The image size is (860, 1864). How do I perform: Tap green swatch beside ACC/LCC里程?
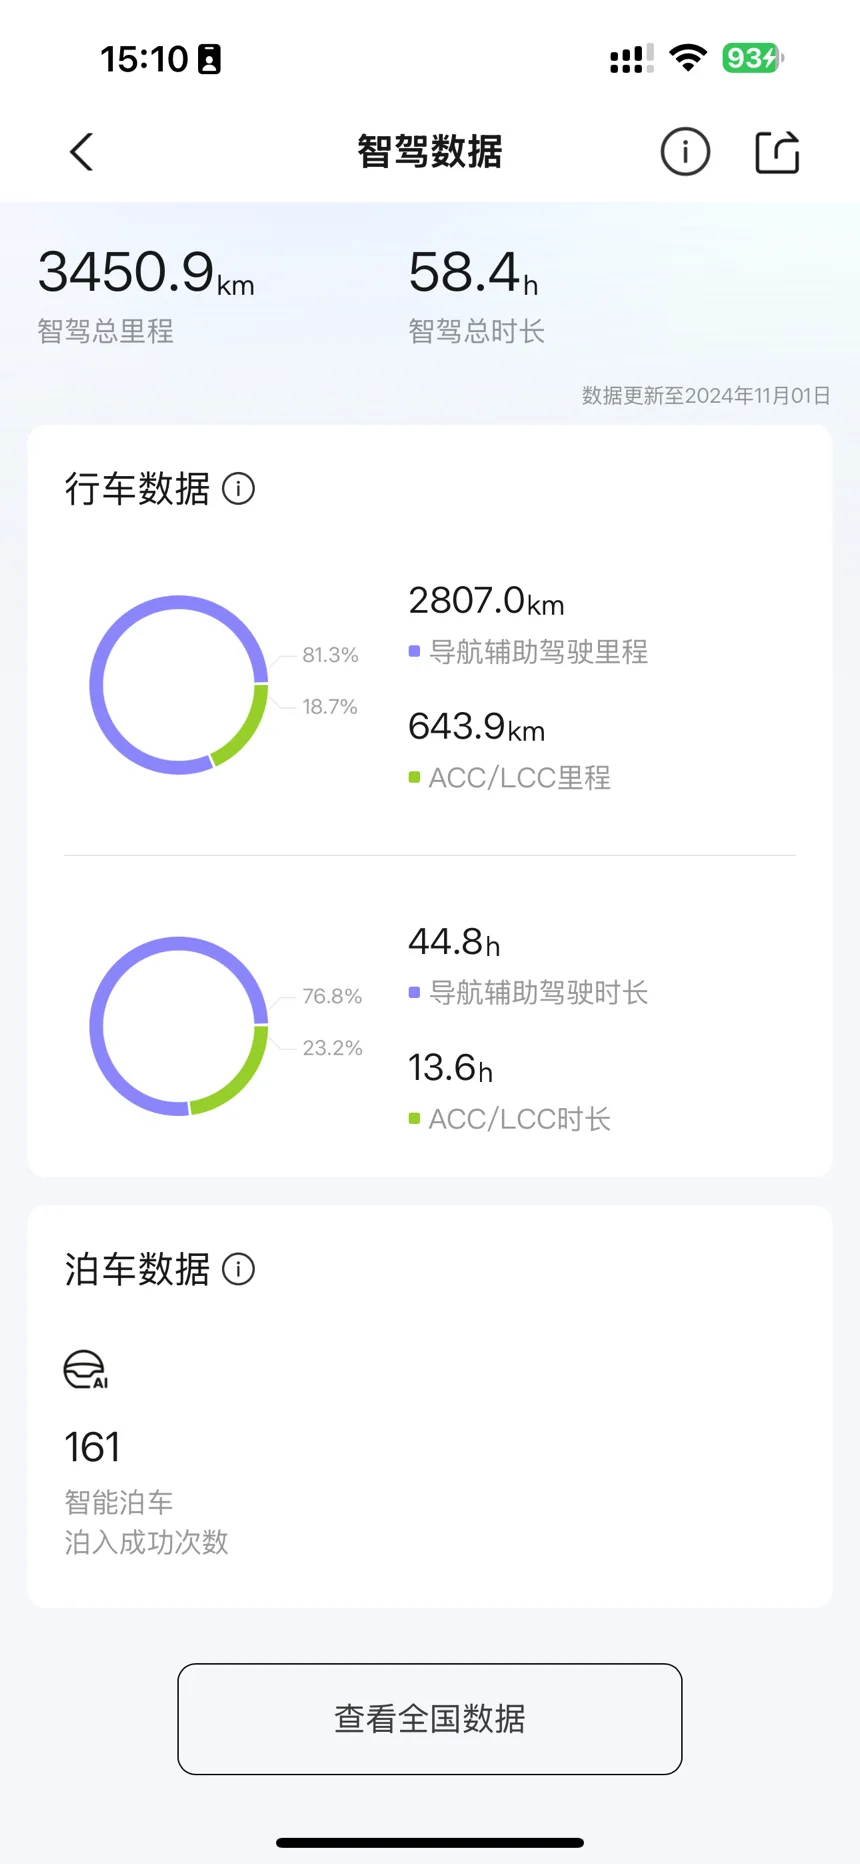[x=414, y=778]
